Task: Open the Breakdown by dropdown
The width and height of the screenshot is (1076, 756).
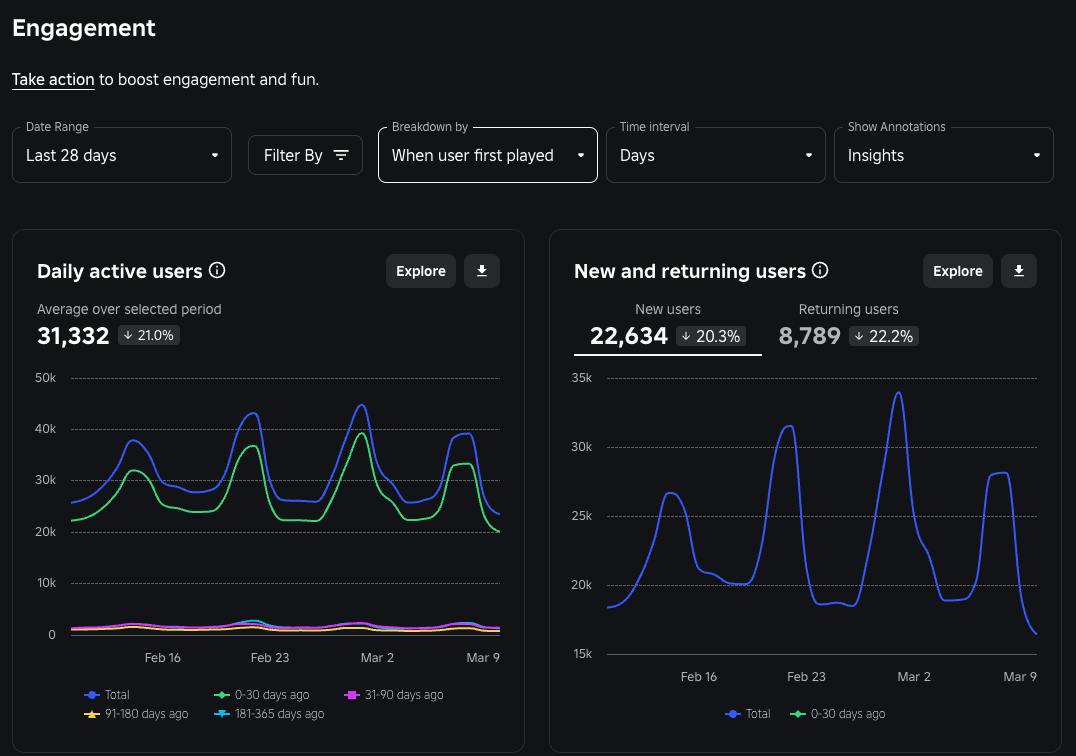Action: pyautogui.click(x=488, y=155)
